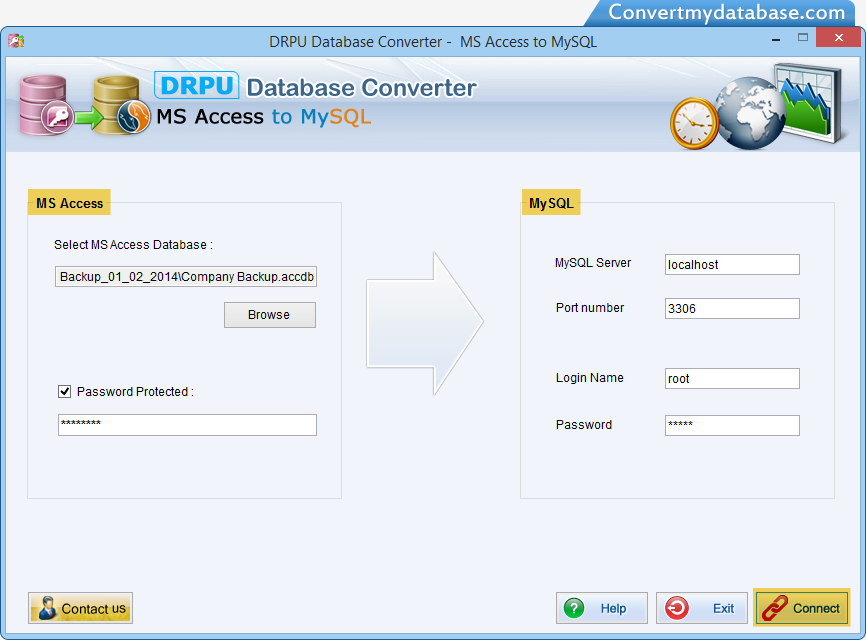
Task: Click the DRPU logo badge
Action: 197,86
